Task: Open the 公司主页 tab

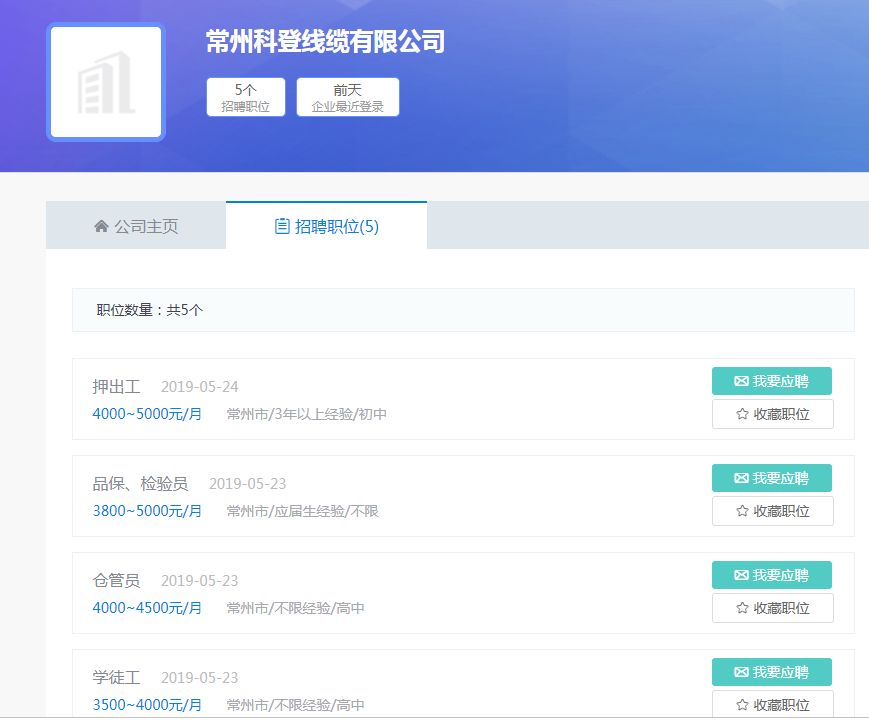Action: pos(136,226)
